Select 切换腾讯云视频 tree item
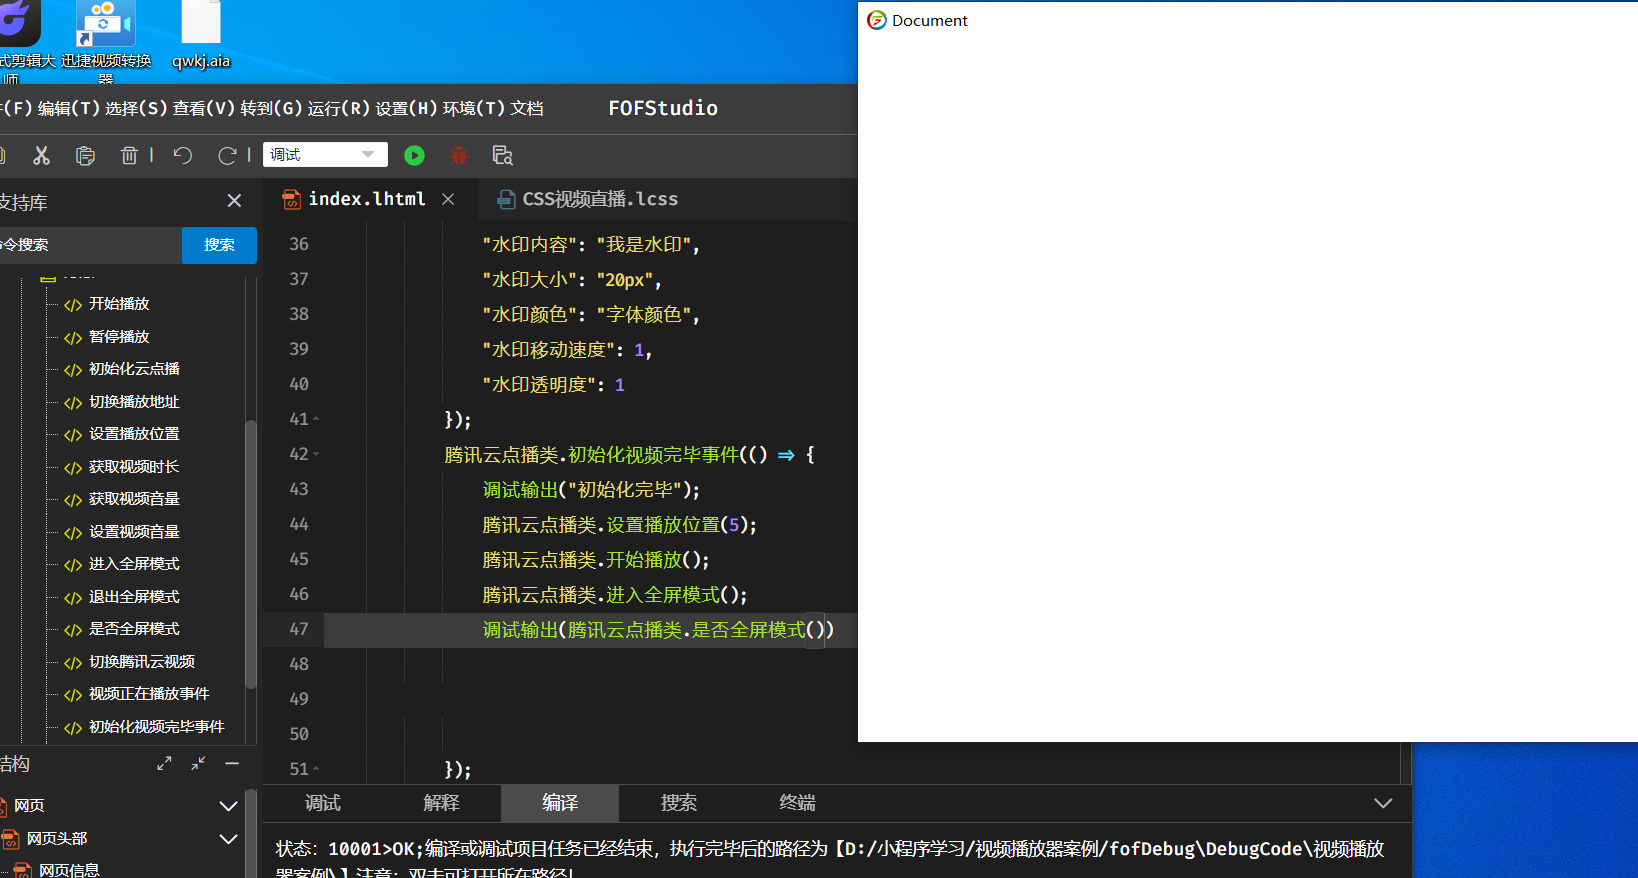 click(142, 662)
